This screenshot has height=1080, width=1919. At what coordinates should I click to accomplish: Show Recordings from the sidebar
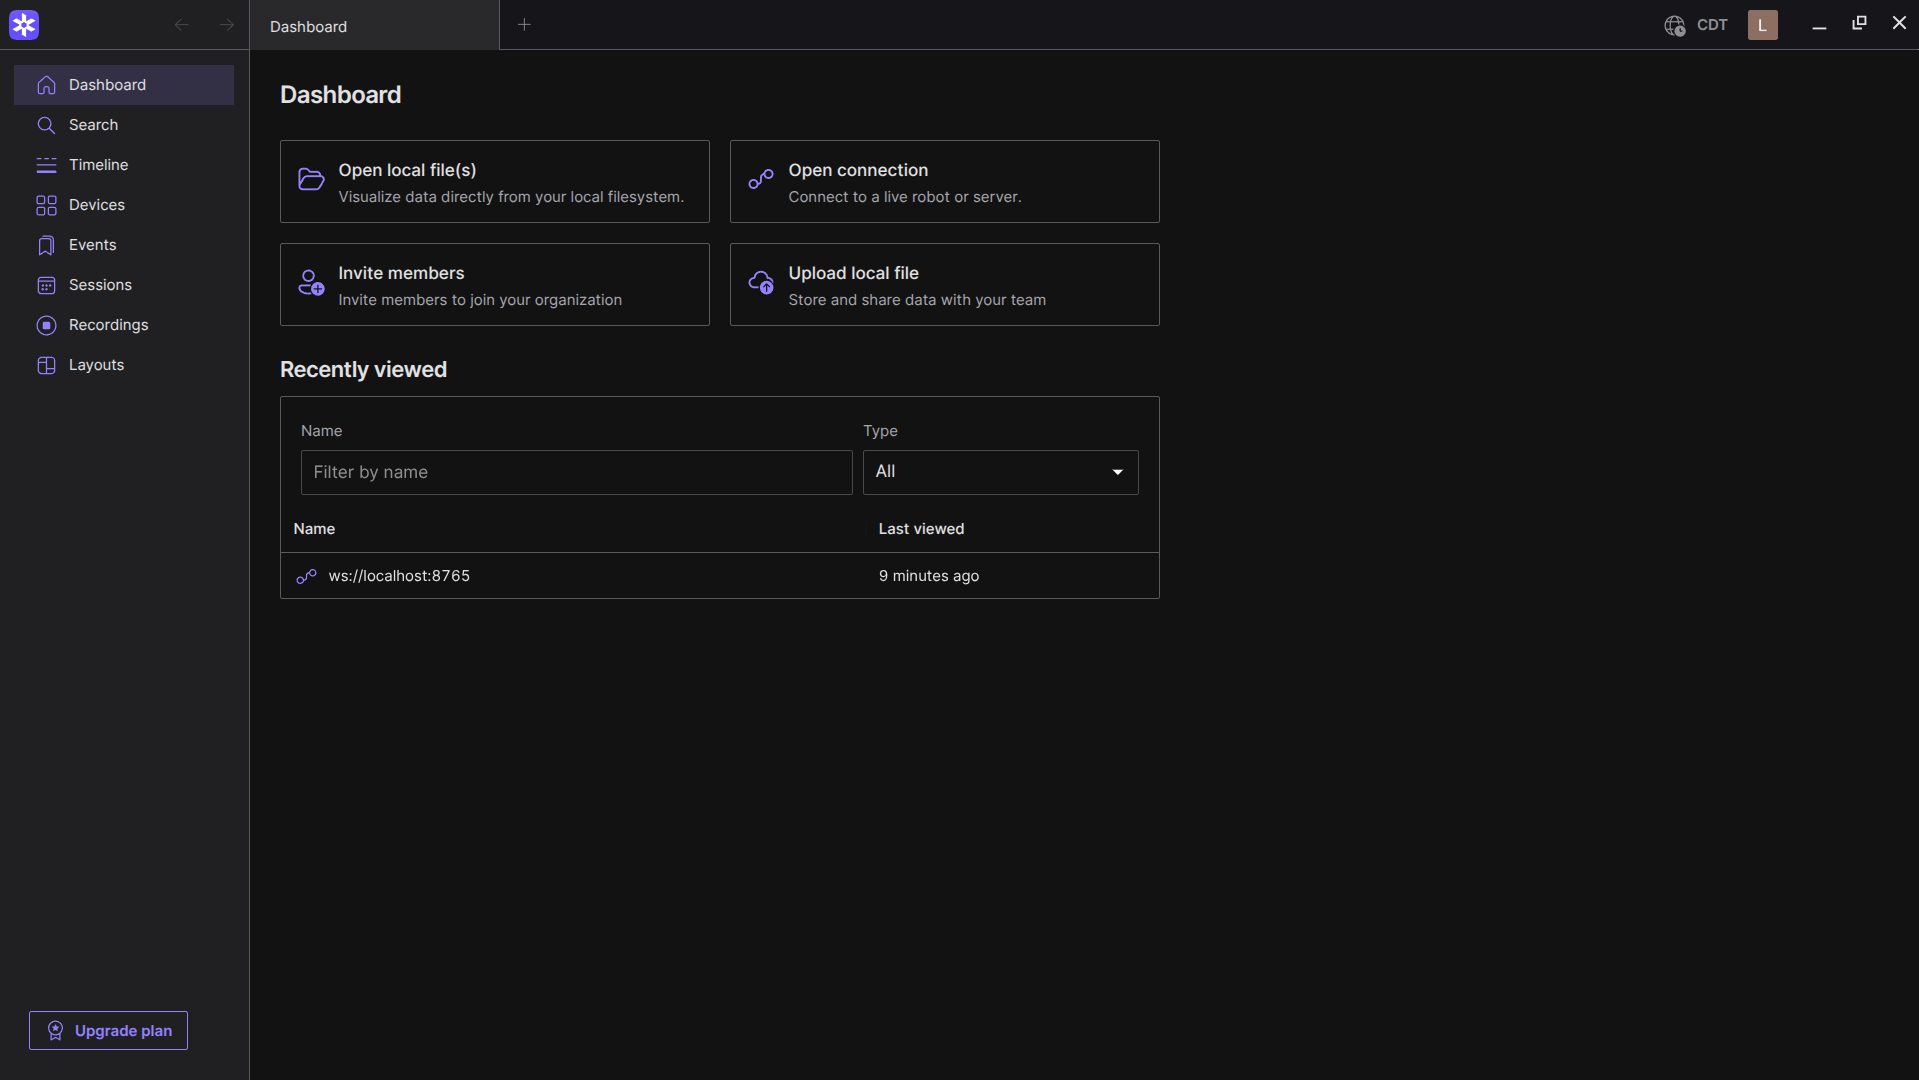click(x=124, y=325)
